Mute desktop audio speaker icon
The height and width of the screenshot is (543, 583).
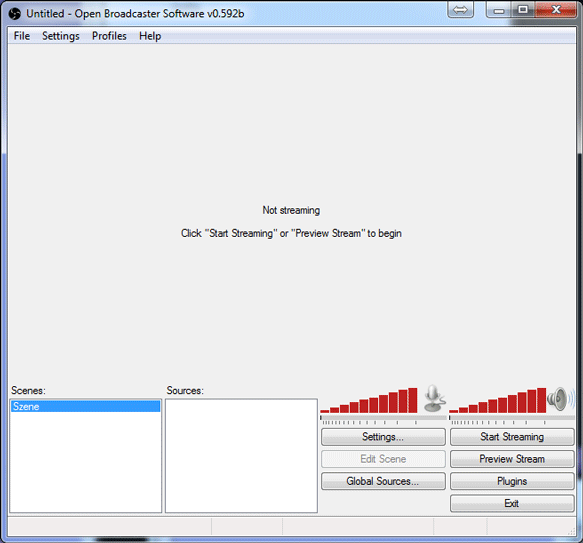click(x=560, y=399)
